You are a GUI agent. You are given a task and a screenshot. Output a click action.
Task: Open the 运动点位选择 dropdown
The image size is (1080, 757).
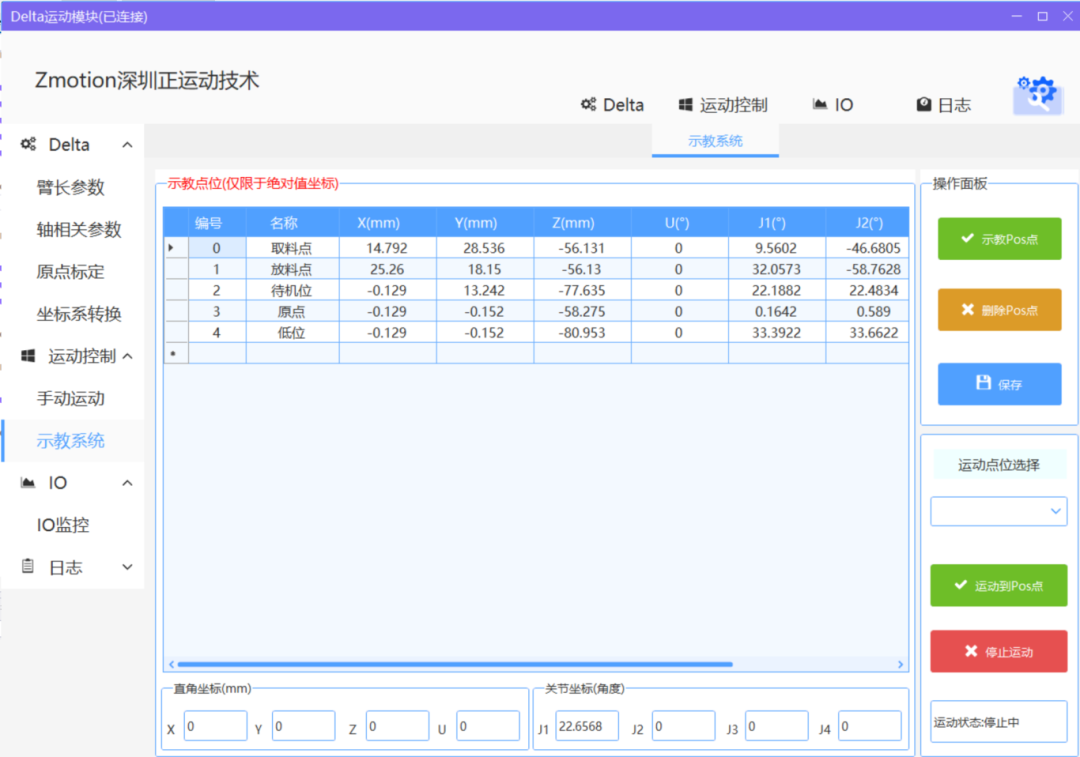click(999, 511)
